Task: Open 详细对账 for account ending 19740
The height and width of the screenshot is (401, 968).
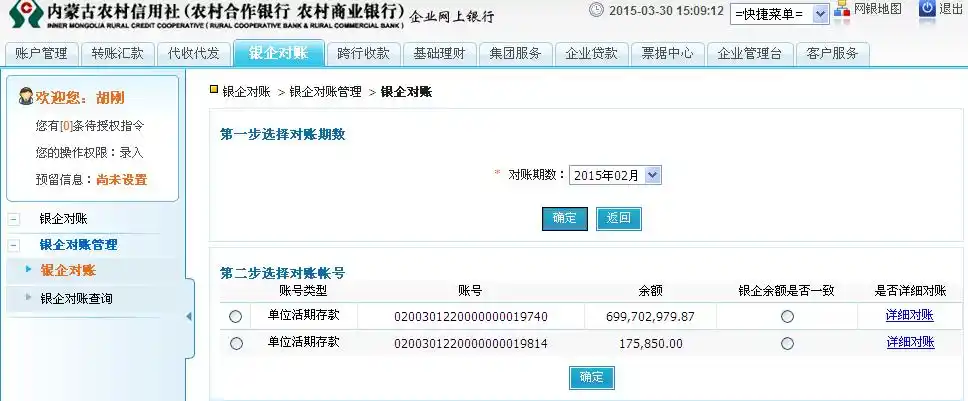Action: 909,315
